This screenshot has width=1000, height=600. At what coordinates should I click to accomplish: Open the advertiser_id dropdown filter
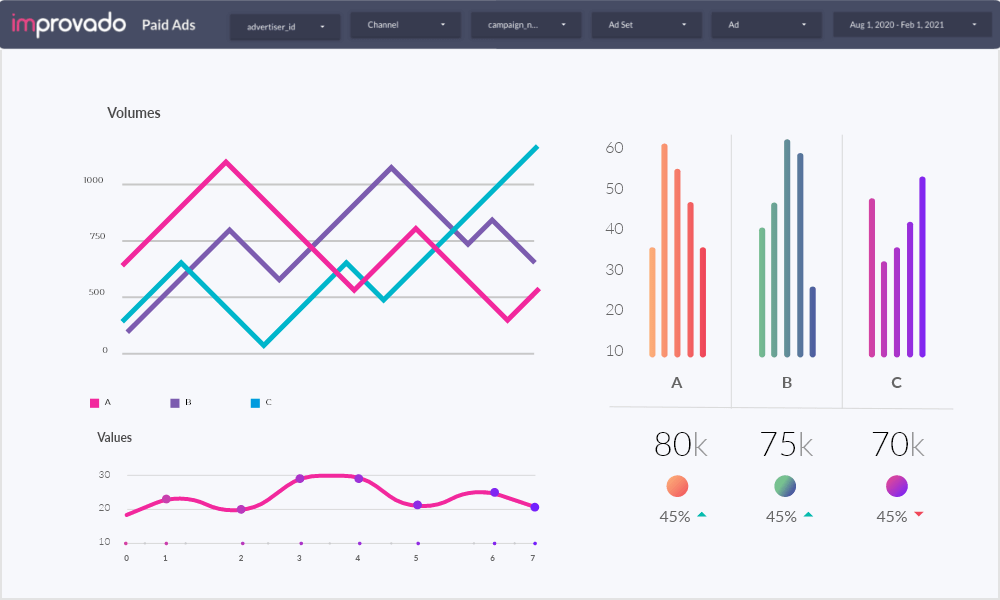click(285, 25)
